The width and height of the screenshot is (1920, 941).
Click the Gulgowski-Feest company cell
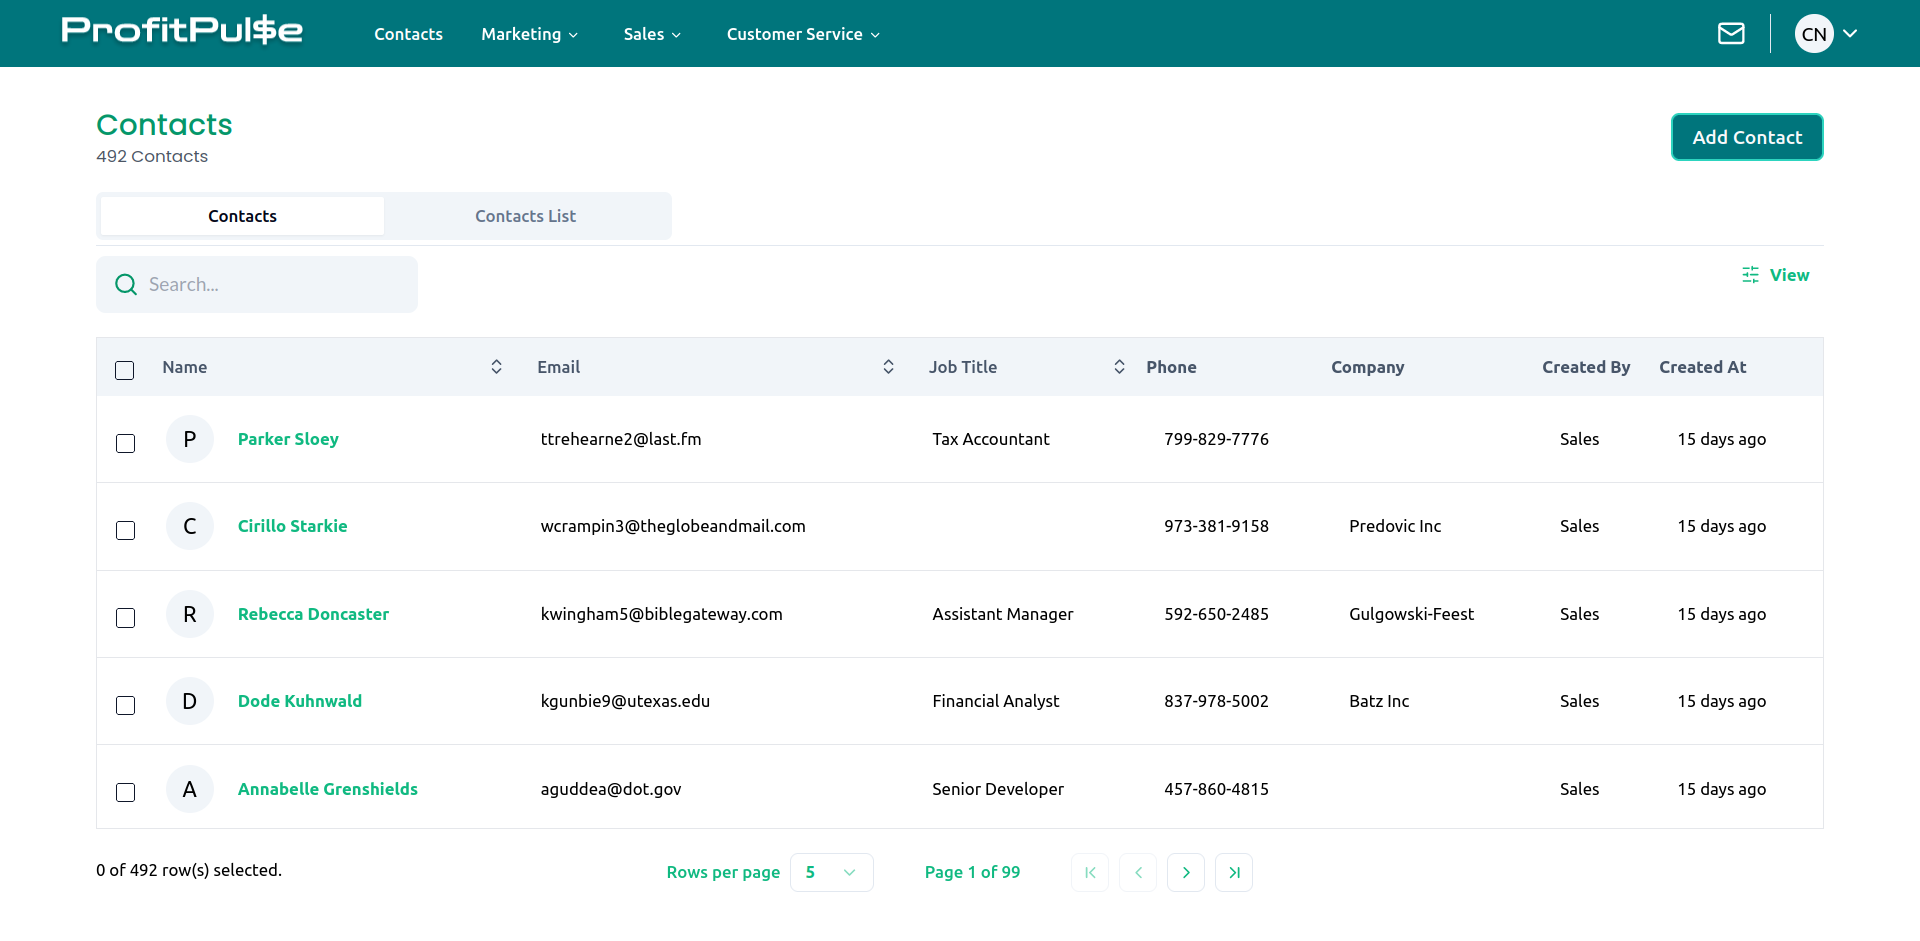point(1411,614)
